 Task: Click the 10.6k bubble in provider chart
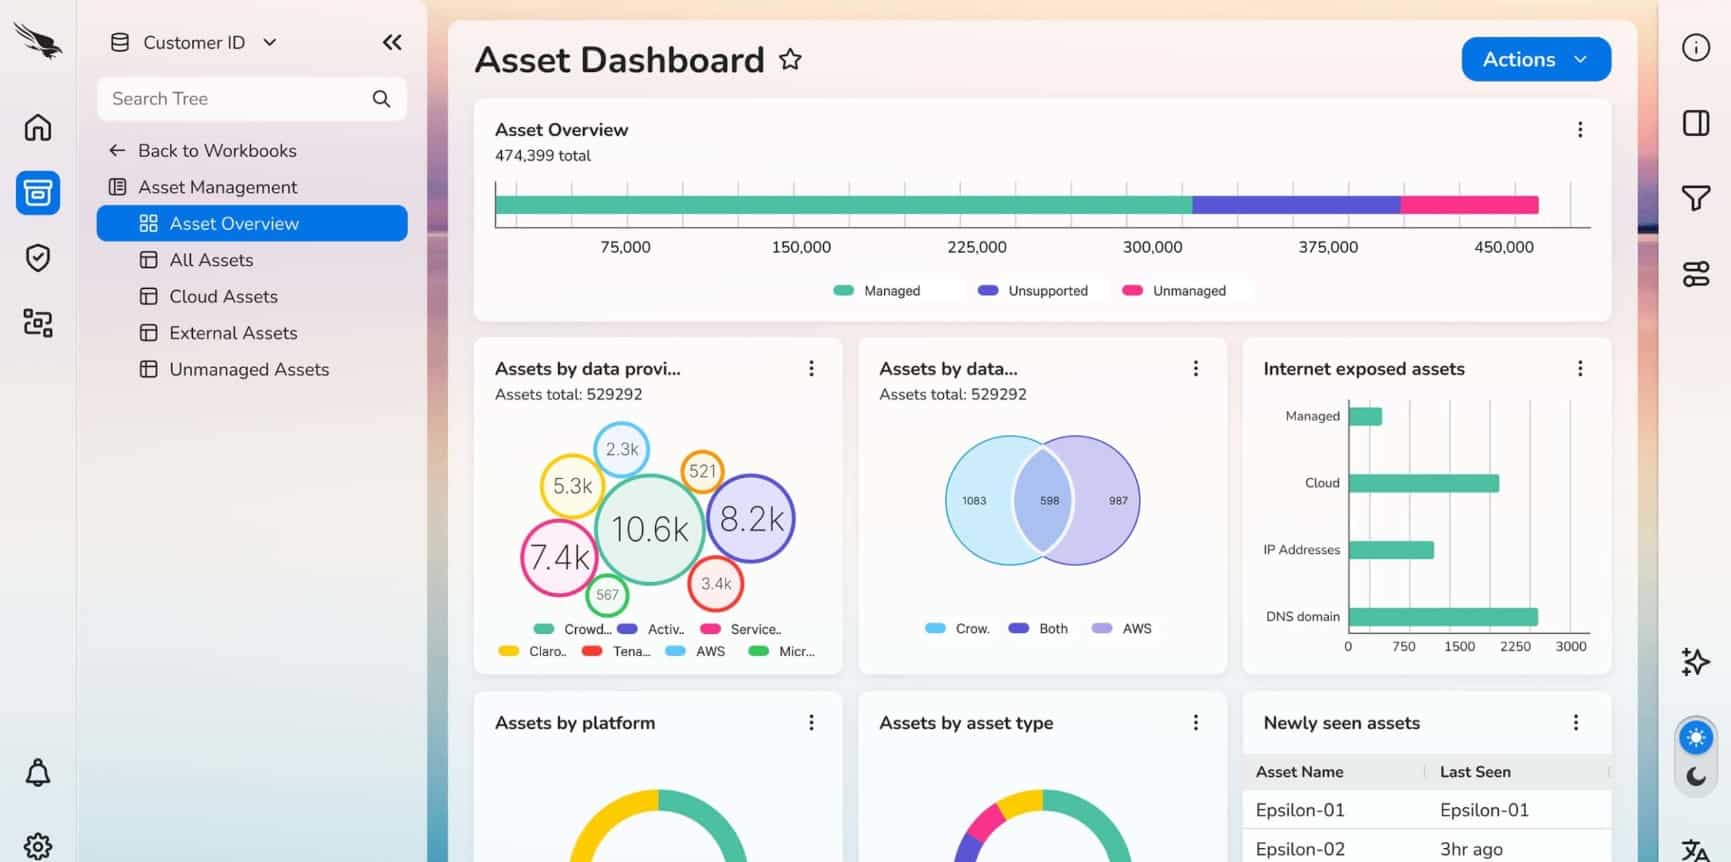[650, 529]
